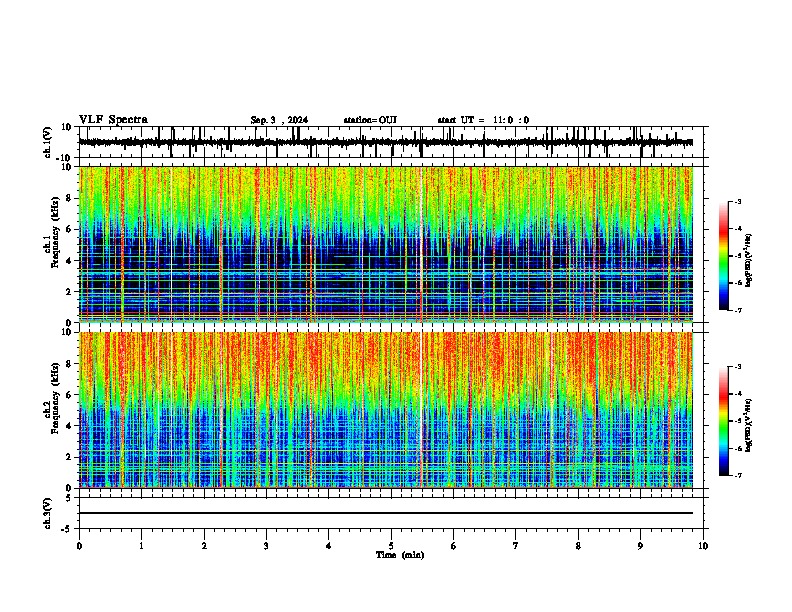Click the '5' tick on ch.3(V) axis
This screenshot has width=792, height=612.
[x=70, y=498]
